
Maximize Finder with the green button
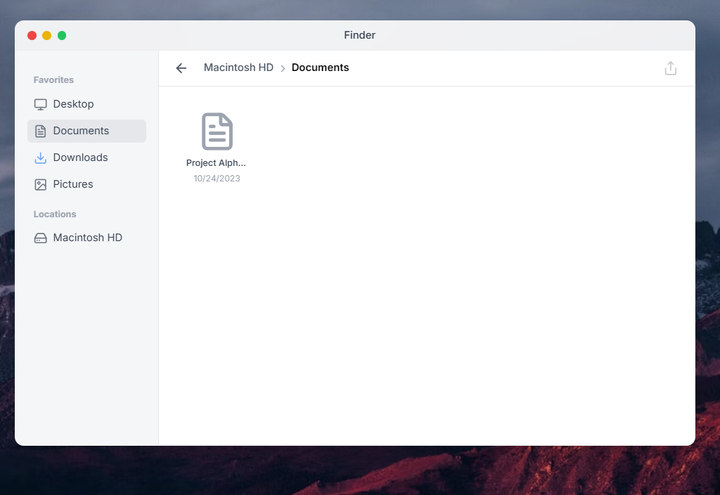click(62, 35)
